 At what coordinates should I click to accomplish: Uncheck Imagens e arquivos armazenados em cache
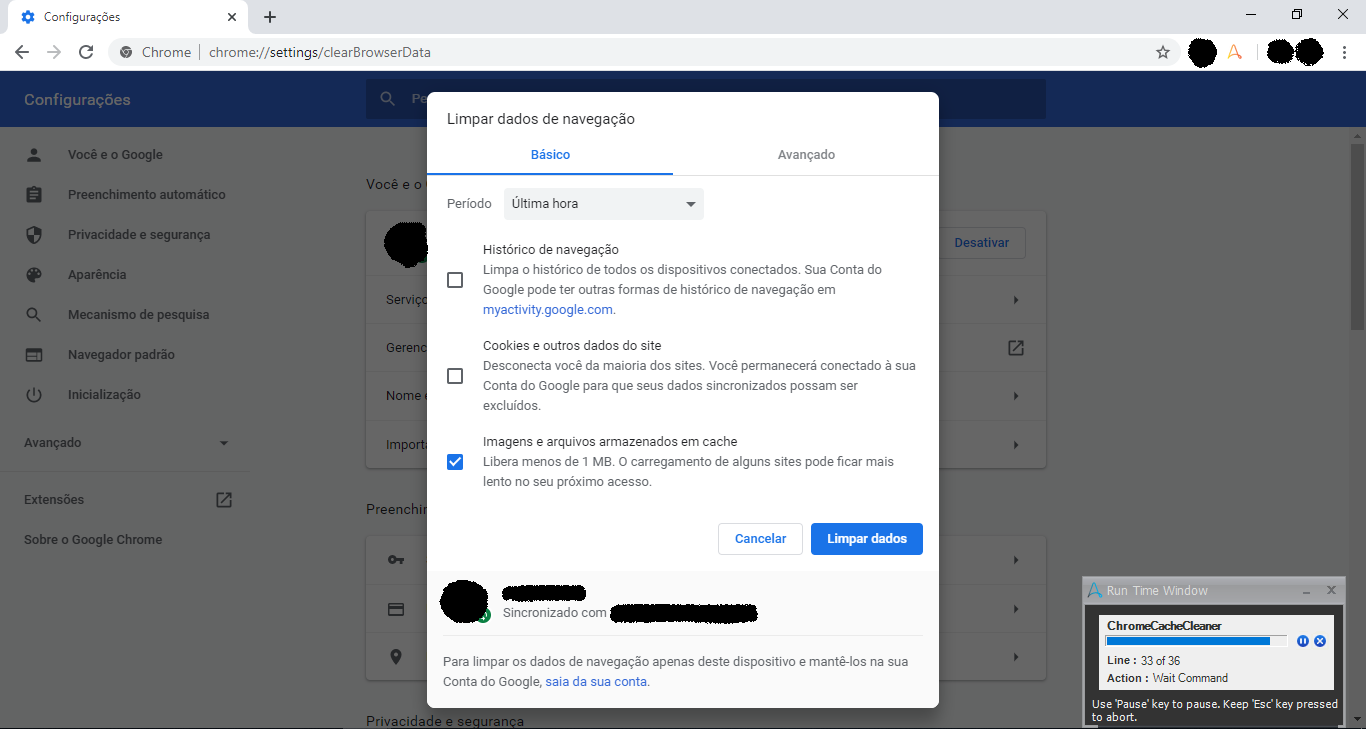pos(455,462)
